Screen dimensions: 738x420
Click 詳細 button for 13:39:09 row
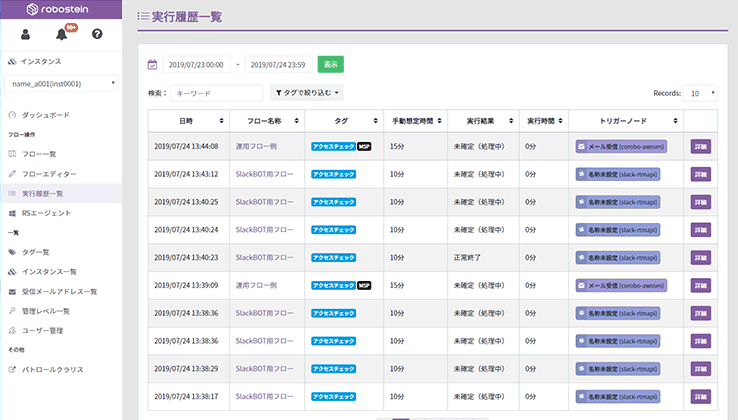click(701, 285)
